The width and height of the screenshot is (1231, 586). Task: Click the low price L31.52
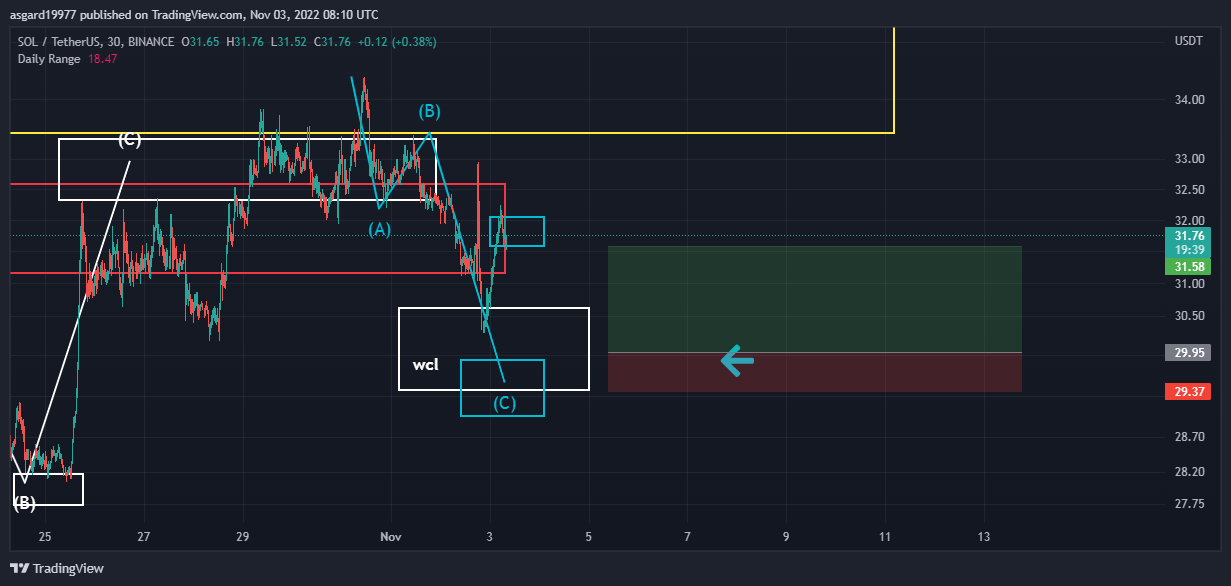[289, 42]
